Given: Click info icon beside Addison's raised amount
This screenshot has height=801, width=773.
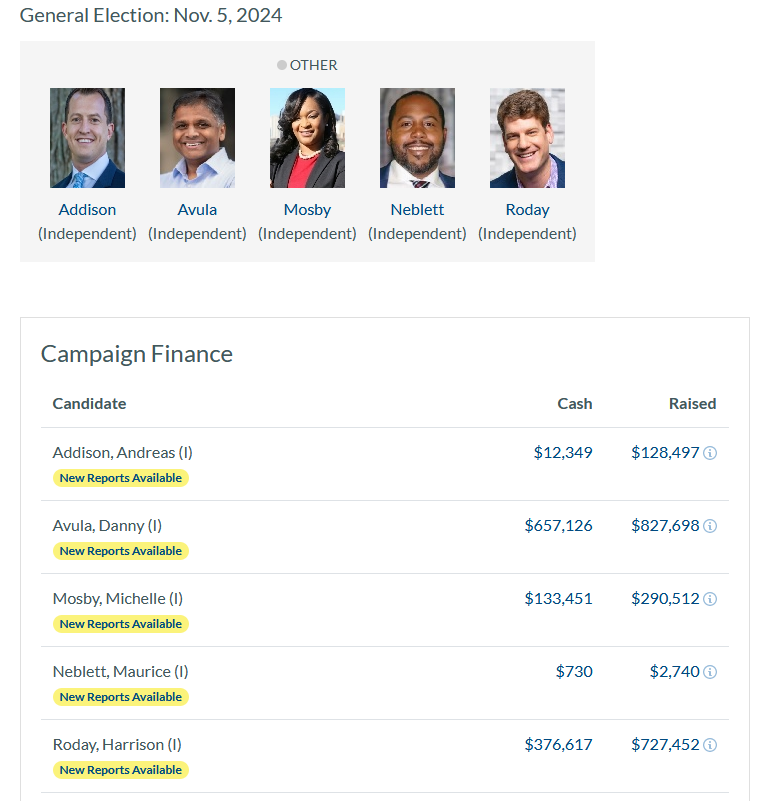Looking at the screenshot, I should (710, 453).
